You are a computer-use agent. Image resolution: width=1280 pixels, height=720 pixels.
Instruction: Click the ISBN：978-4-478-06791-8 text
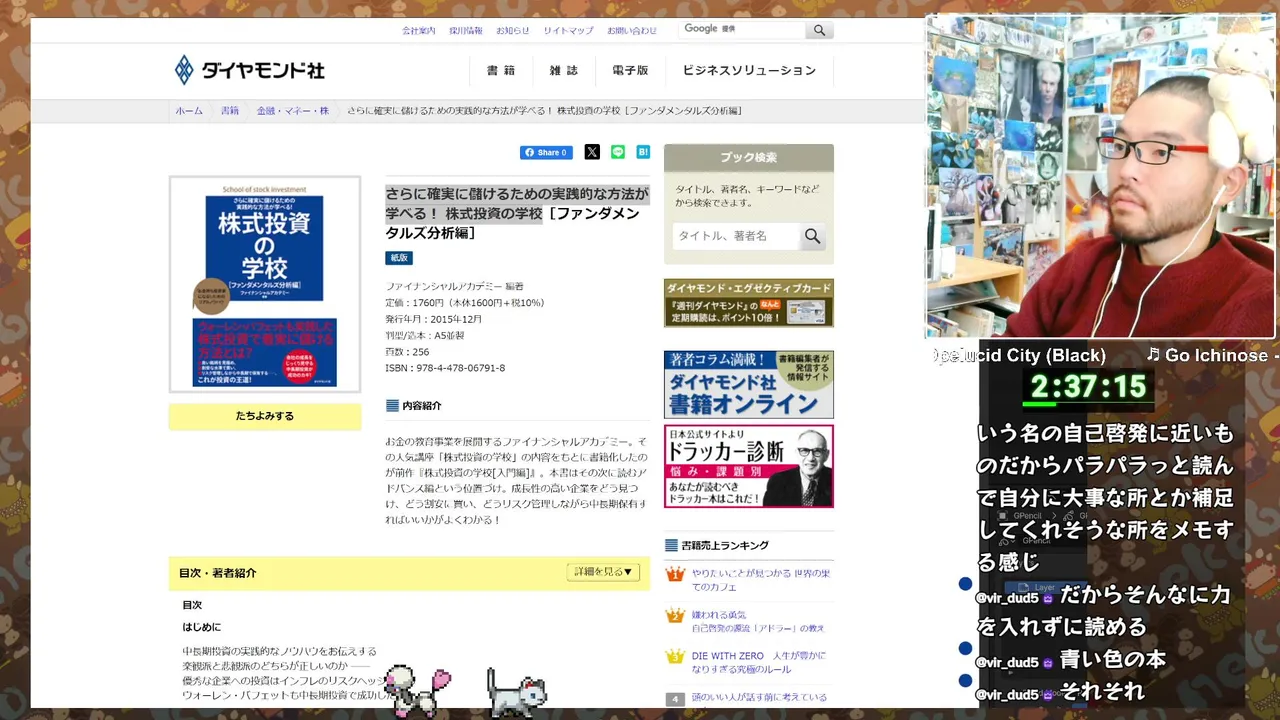(x=445, y=368)
